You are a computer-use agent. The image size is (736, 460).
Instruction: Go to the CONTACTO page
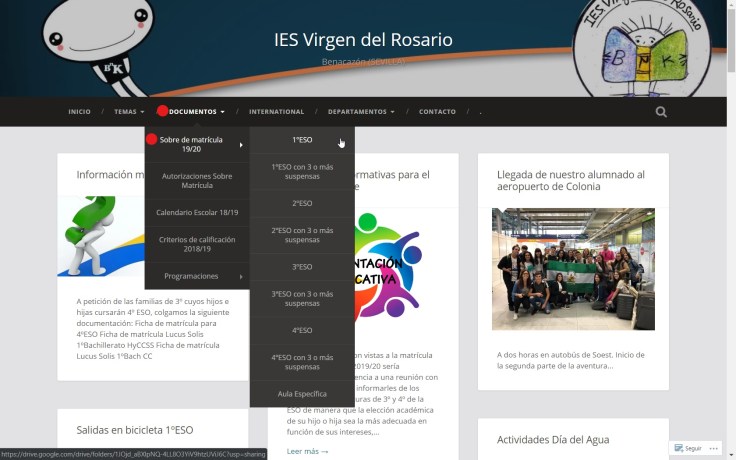tap(437, 112)
